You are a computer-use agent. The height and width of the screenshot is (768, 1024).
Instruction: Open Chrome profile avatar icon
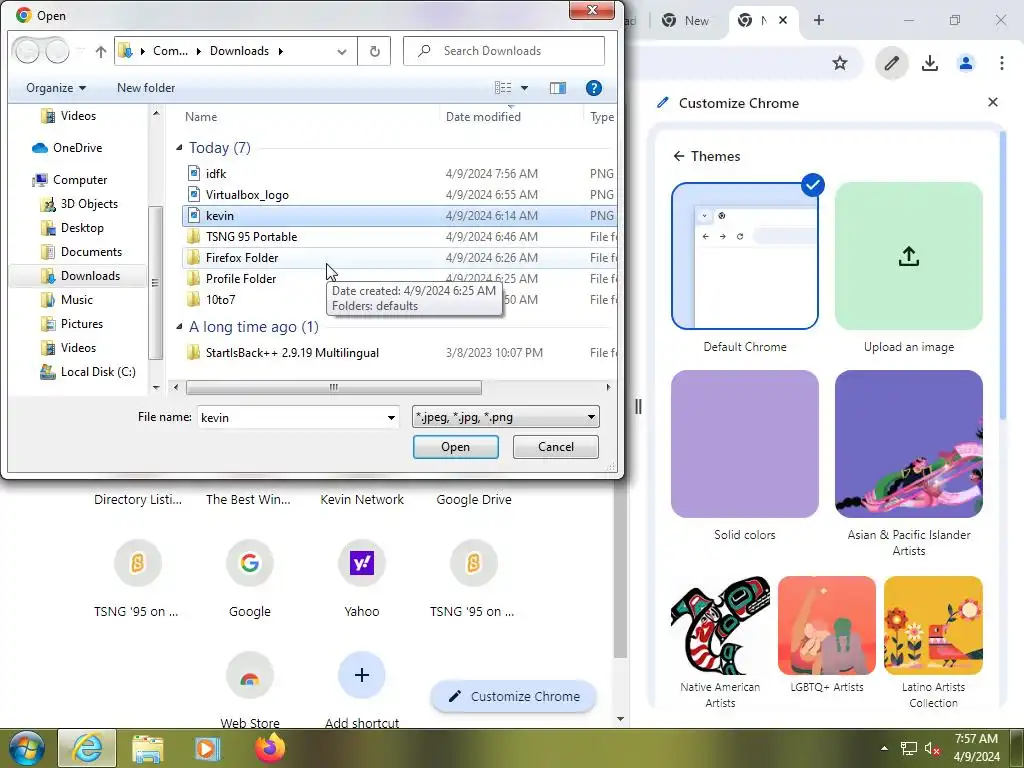pos(965,63)
